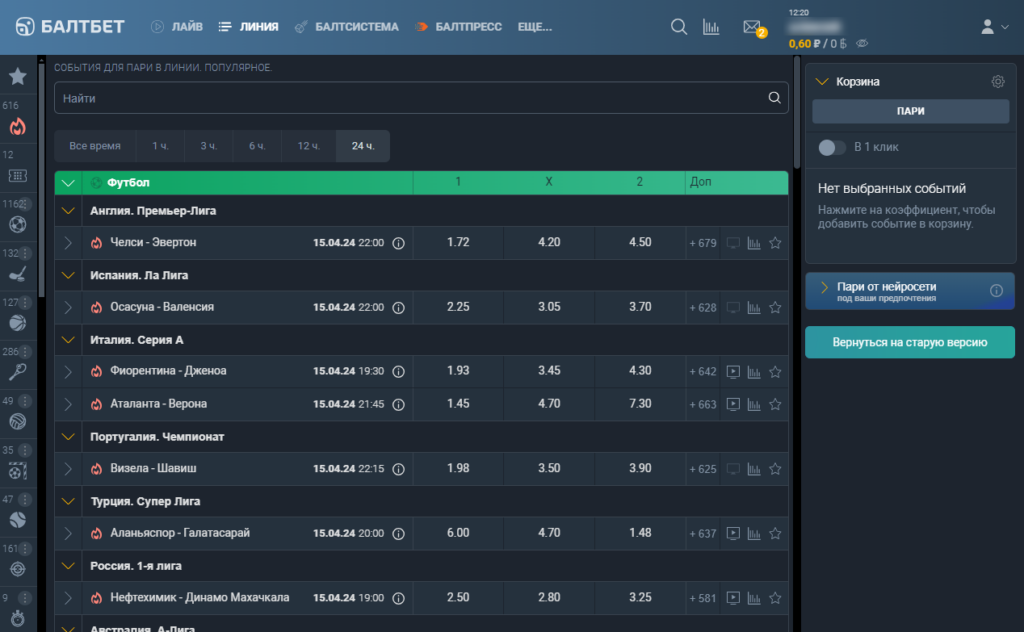Select odds 1.45 on Аталанта win
1024x632 pixels.
pos(458,403)
